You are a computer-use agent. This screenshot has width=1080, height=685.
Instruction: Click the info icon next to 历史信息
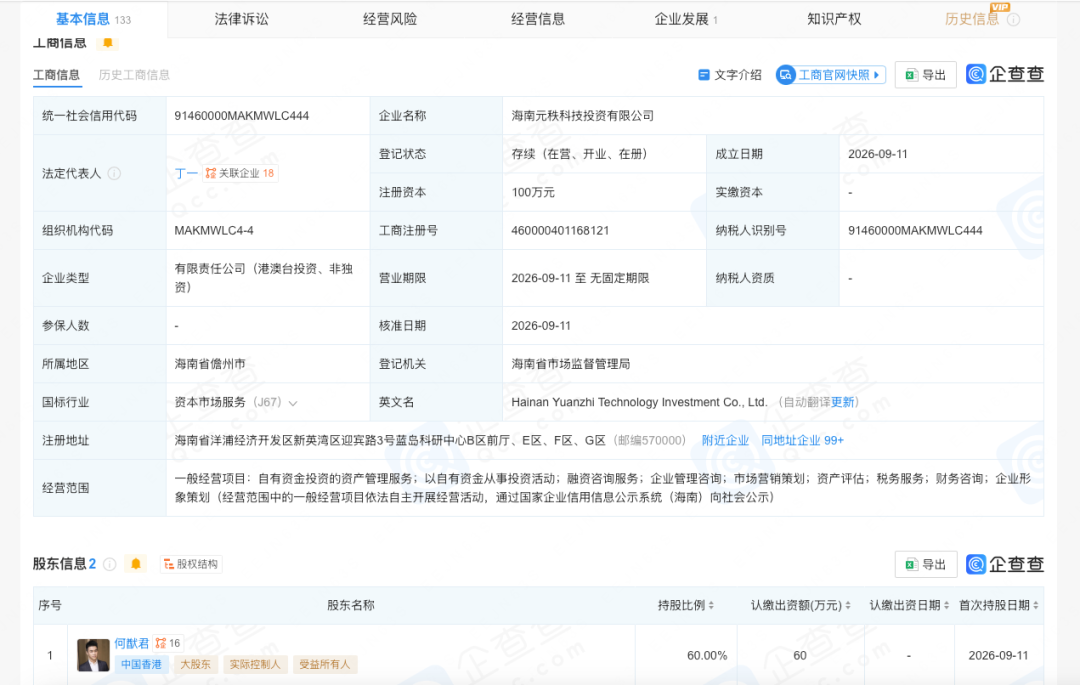1013,20
